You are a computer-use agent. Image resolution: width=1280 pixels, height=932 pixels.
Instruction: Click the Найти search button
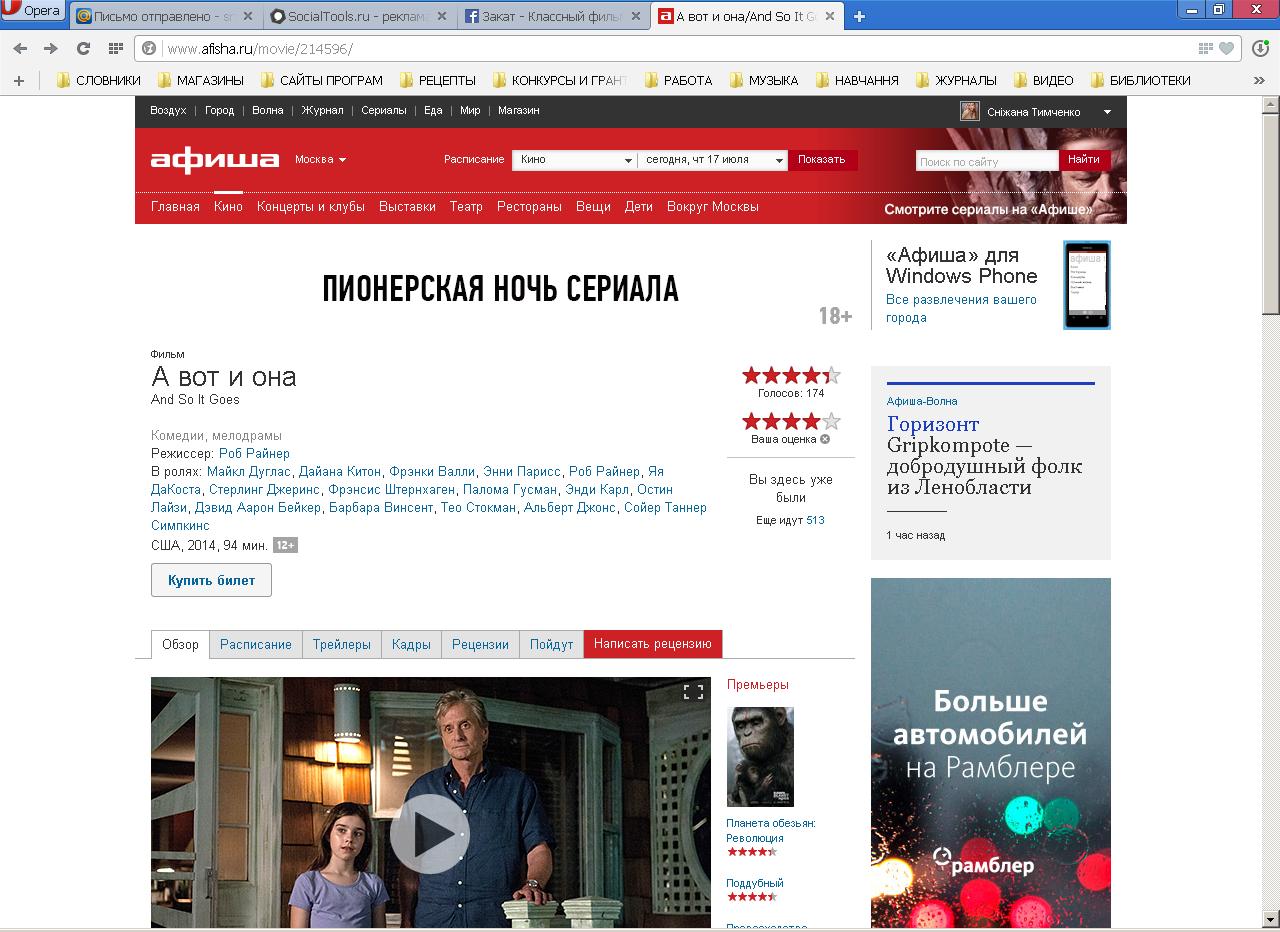(x=1084, y=160)
